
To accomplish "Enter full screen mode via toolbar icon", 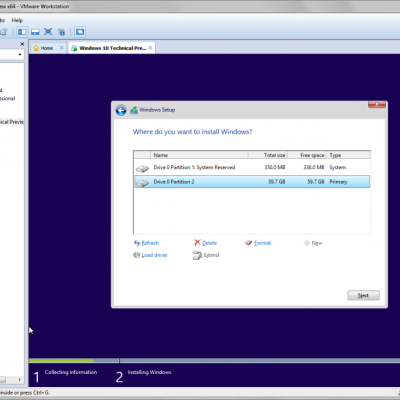I will click(48, 32).
